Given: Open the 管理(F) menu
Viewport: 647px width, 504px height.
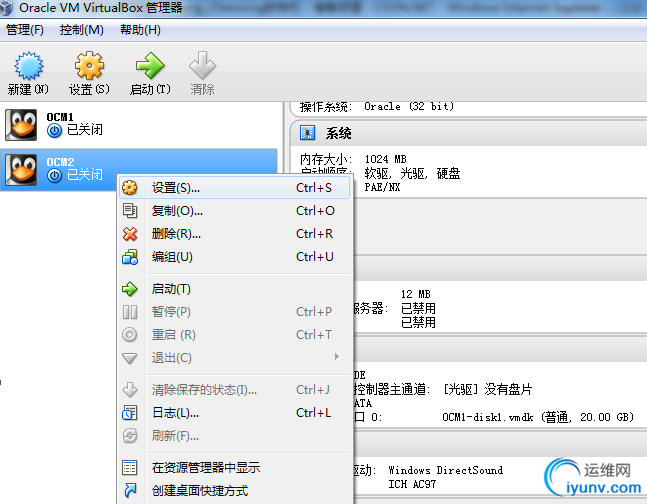Looking at the screenshot, I should coord(25,30).
